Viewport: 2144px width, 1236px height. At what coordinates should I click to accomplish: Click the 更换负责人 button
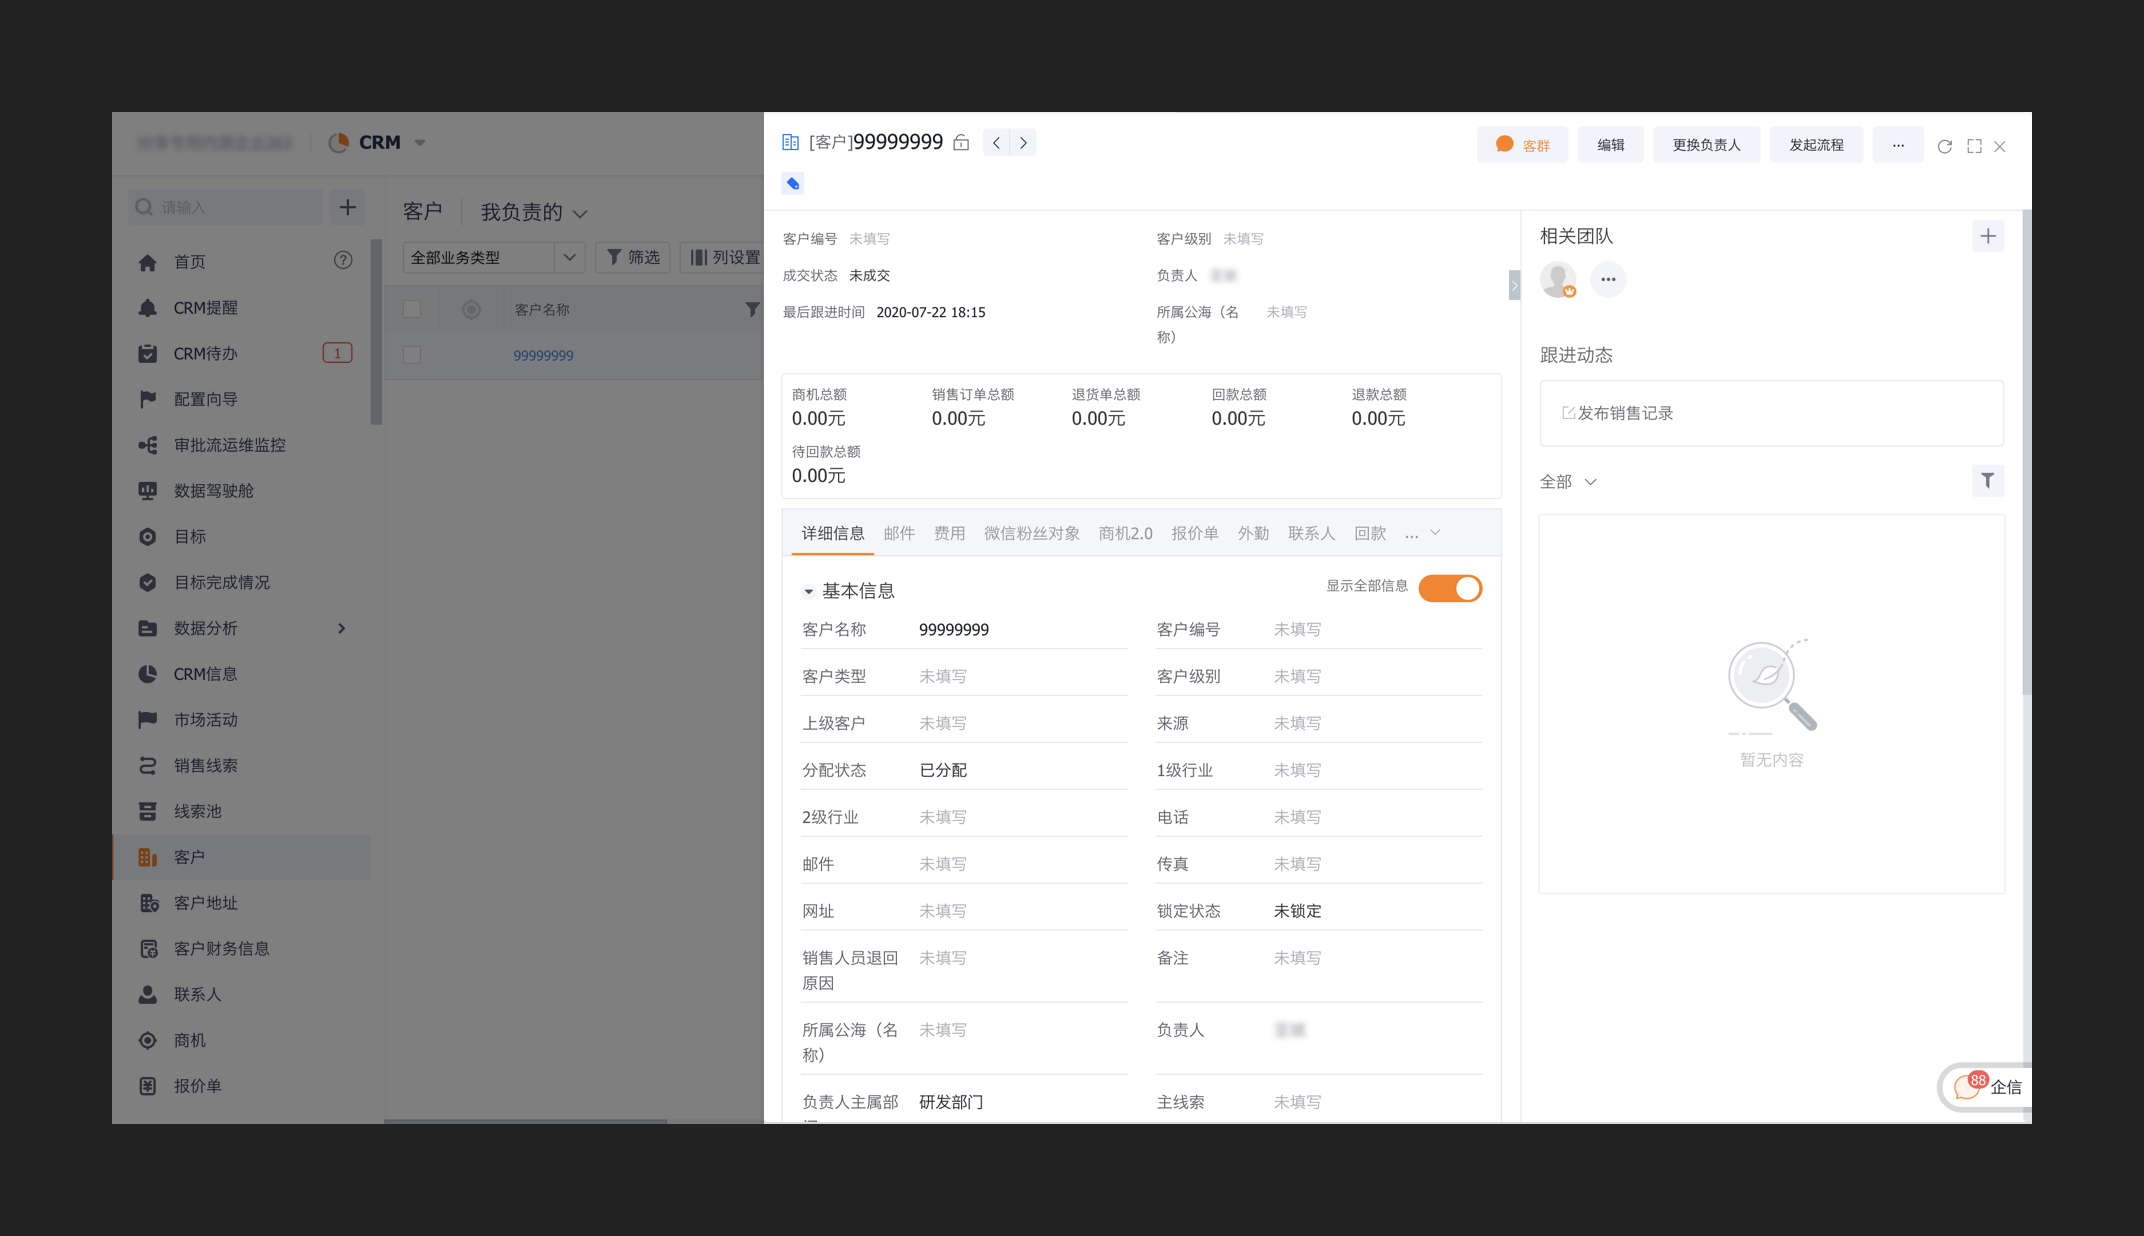pyautogui.click(x=1706, y=145)
